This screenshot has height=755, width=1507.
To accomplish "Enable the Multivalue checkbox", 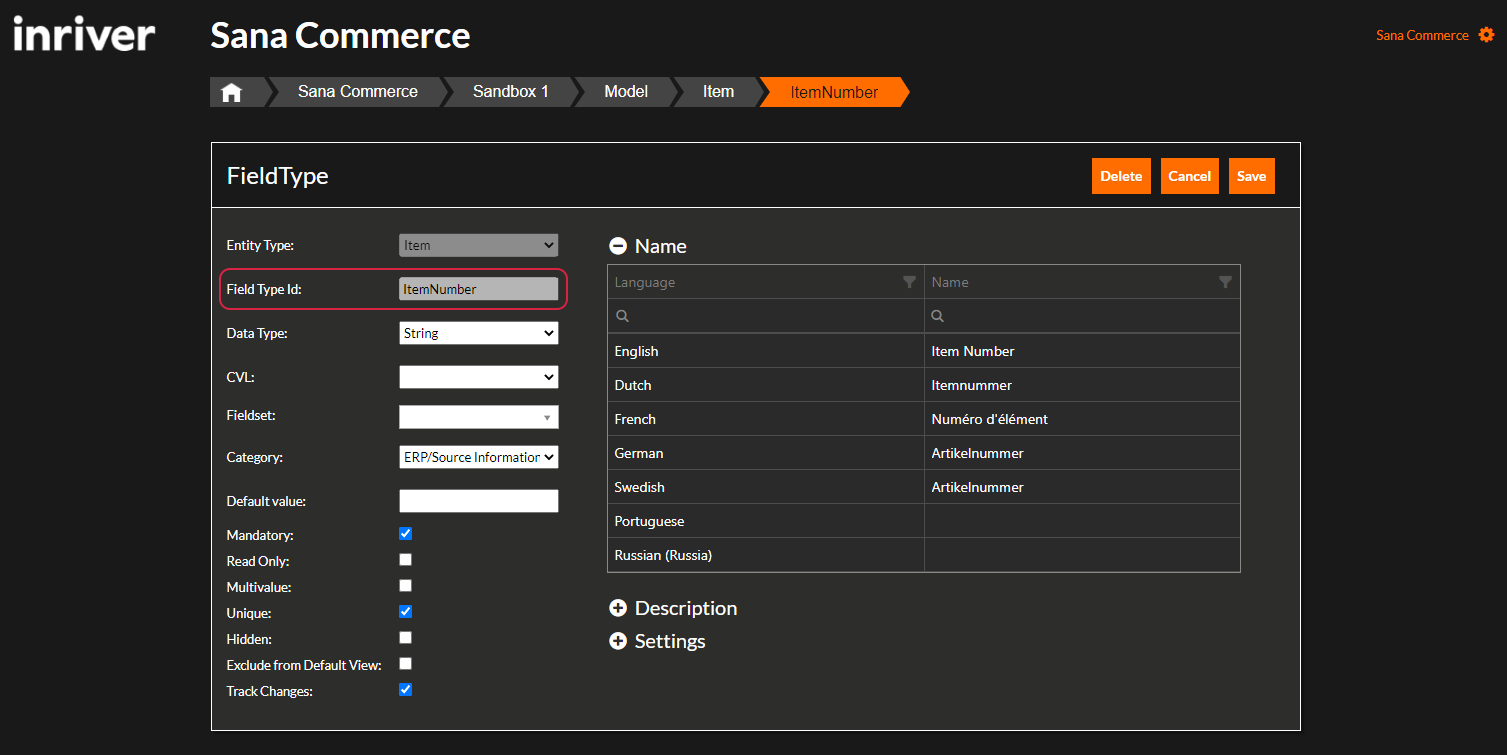I will 405,586.
